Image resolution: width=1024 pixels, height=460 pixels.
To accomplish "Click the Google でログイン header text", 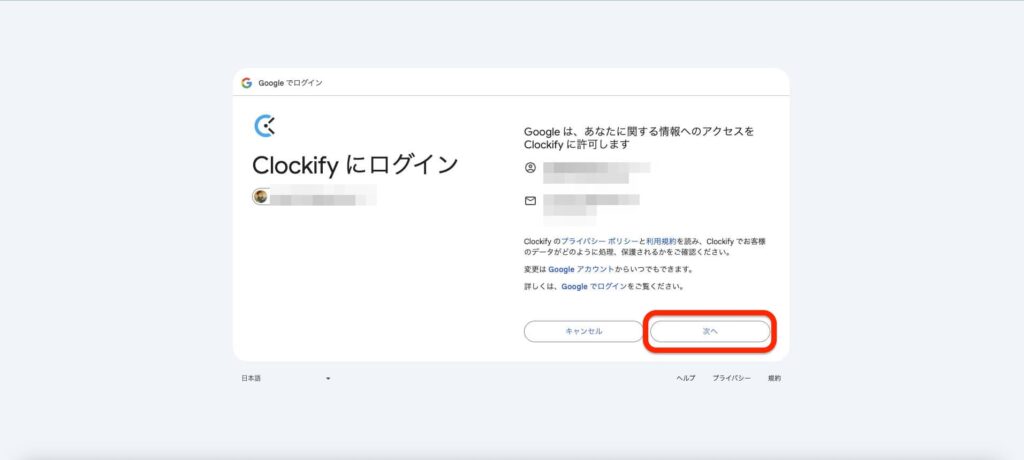I will (290, 83).
